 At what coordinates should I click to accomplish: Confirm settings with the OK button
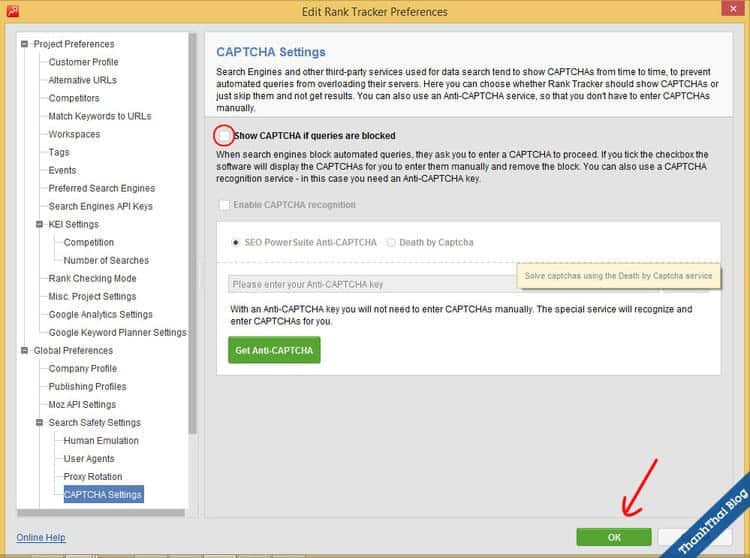point(614,537)
